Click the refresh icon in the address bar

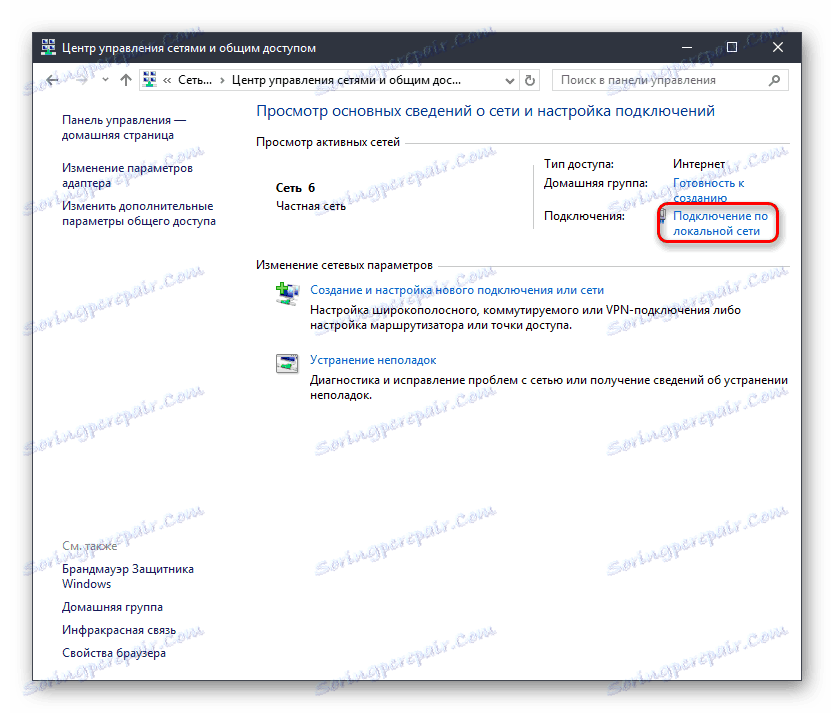pos(530,79)
